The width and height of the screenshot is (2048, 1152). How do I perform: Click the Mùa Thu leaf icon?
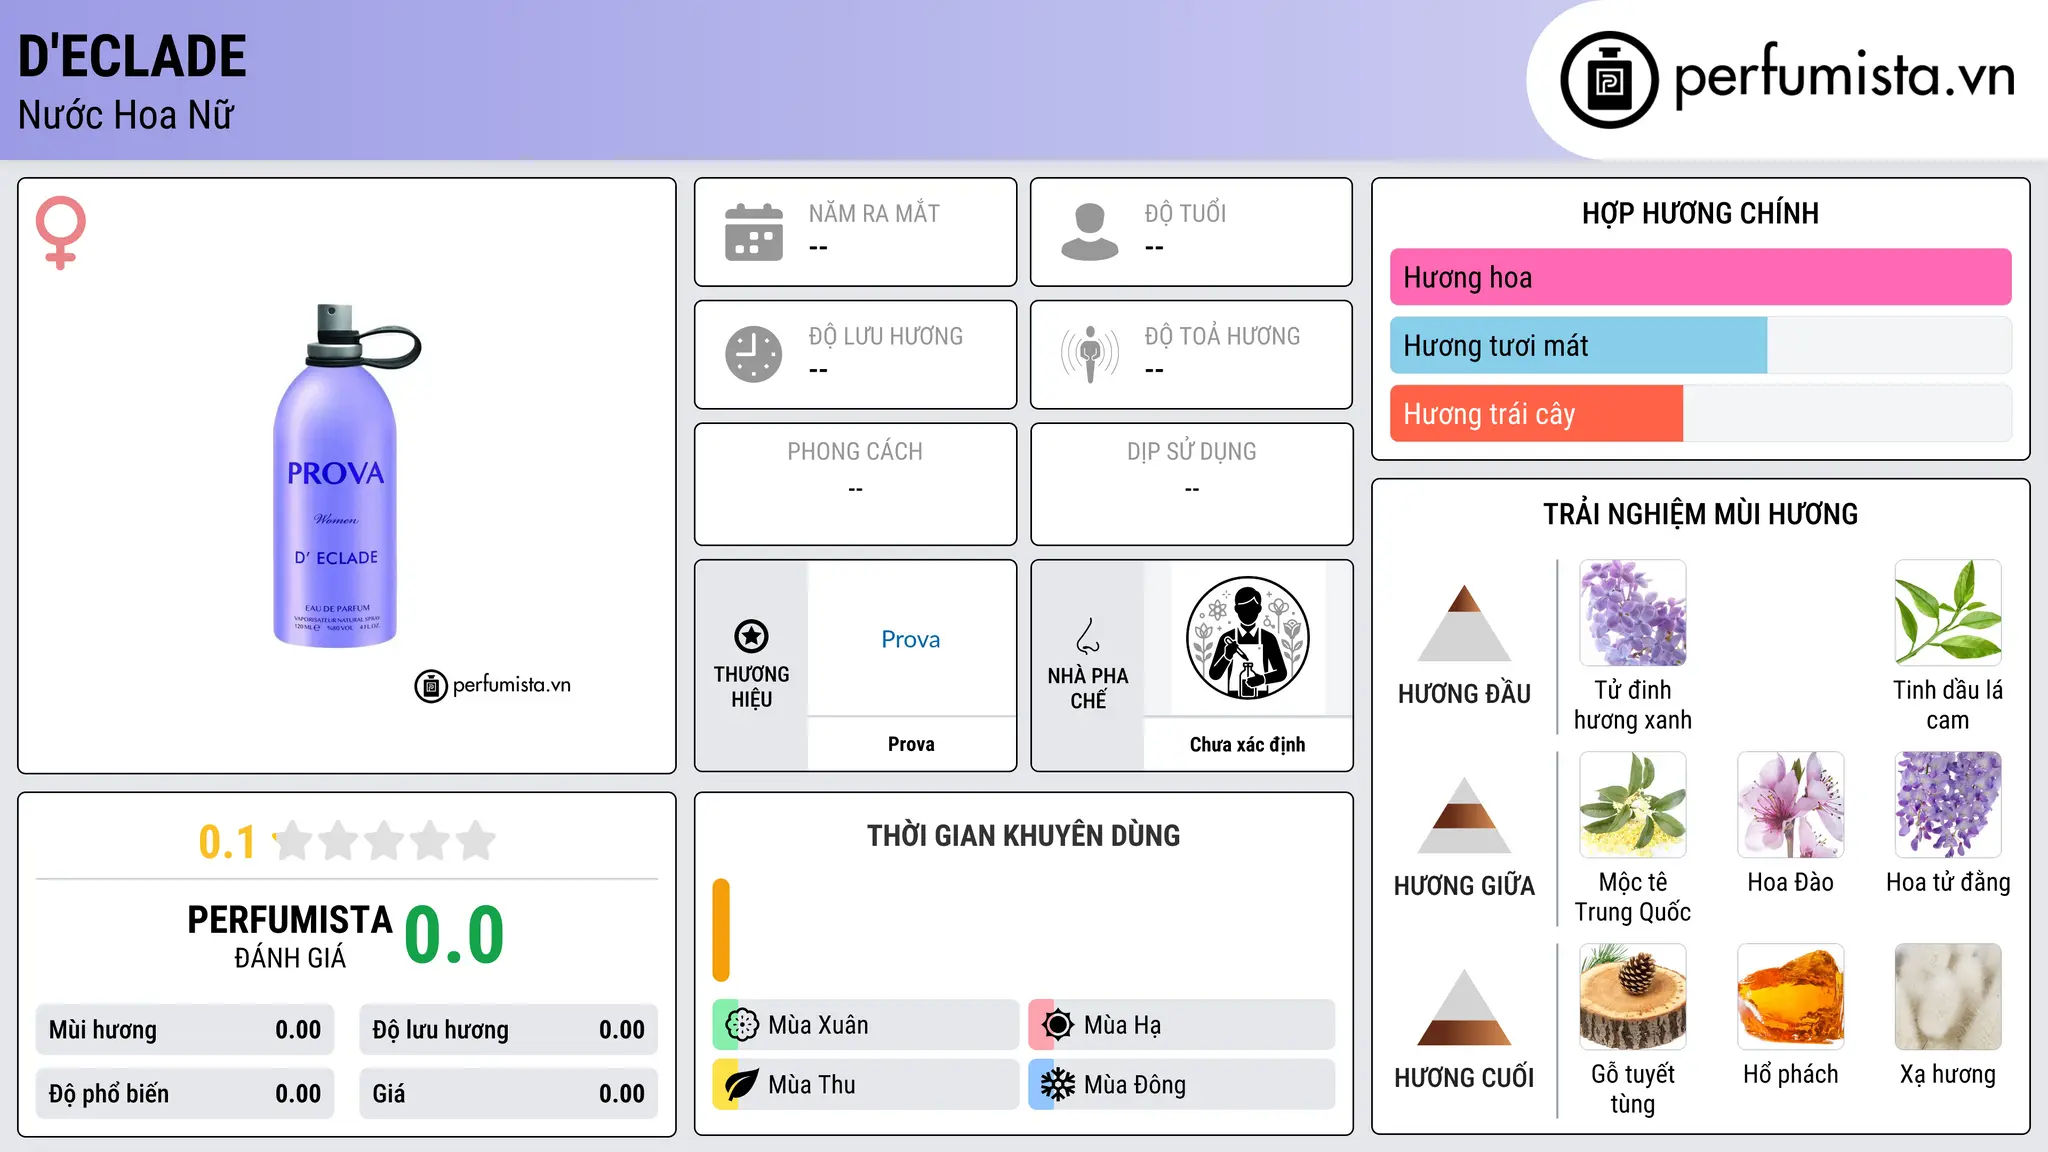click(742, 1085)
